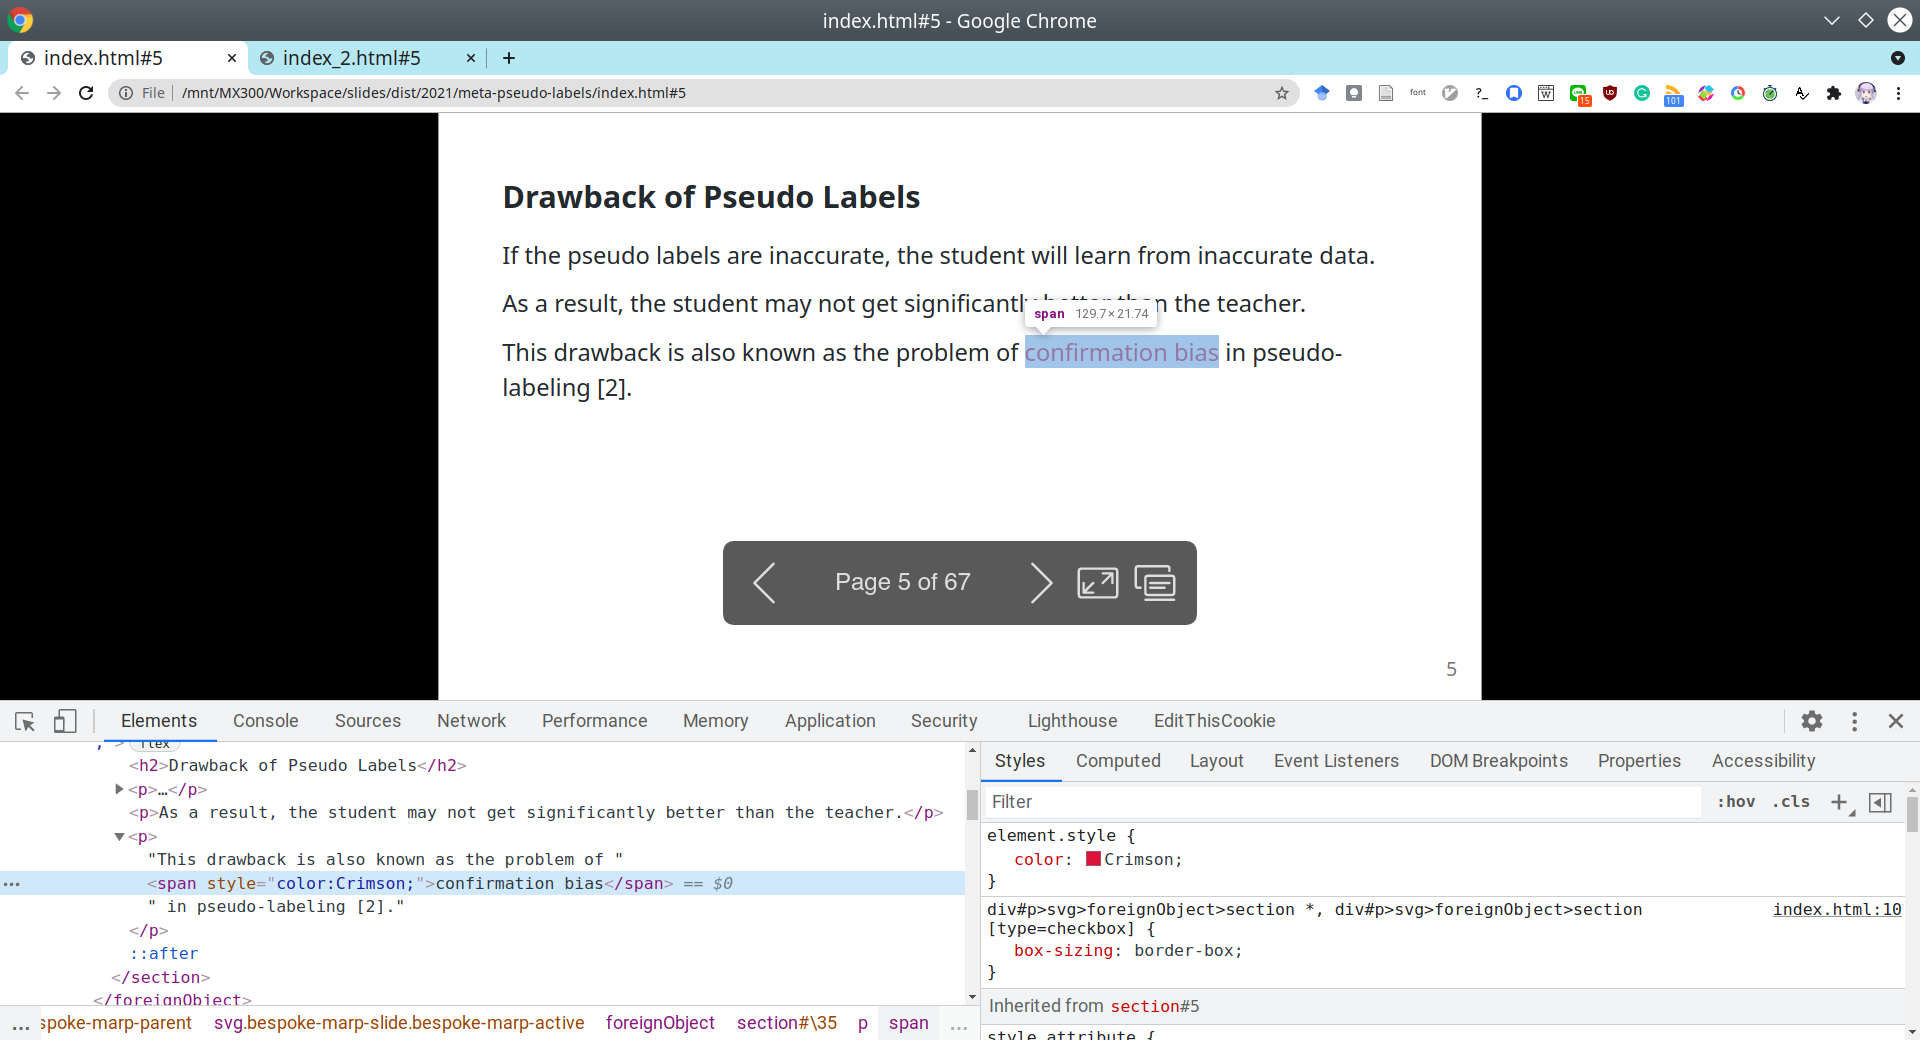The width and height of the screenshot is (1920, 1040).
Task: Click the fullscreen icon in slide controls
Action: tap(1097, 583)
